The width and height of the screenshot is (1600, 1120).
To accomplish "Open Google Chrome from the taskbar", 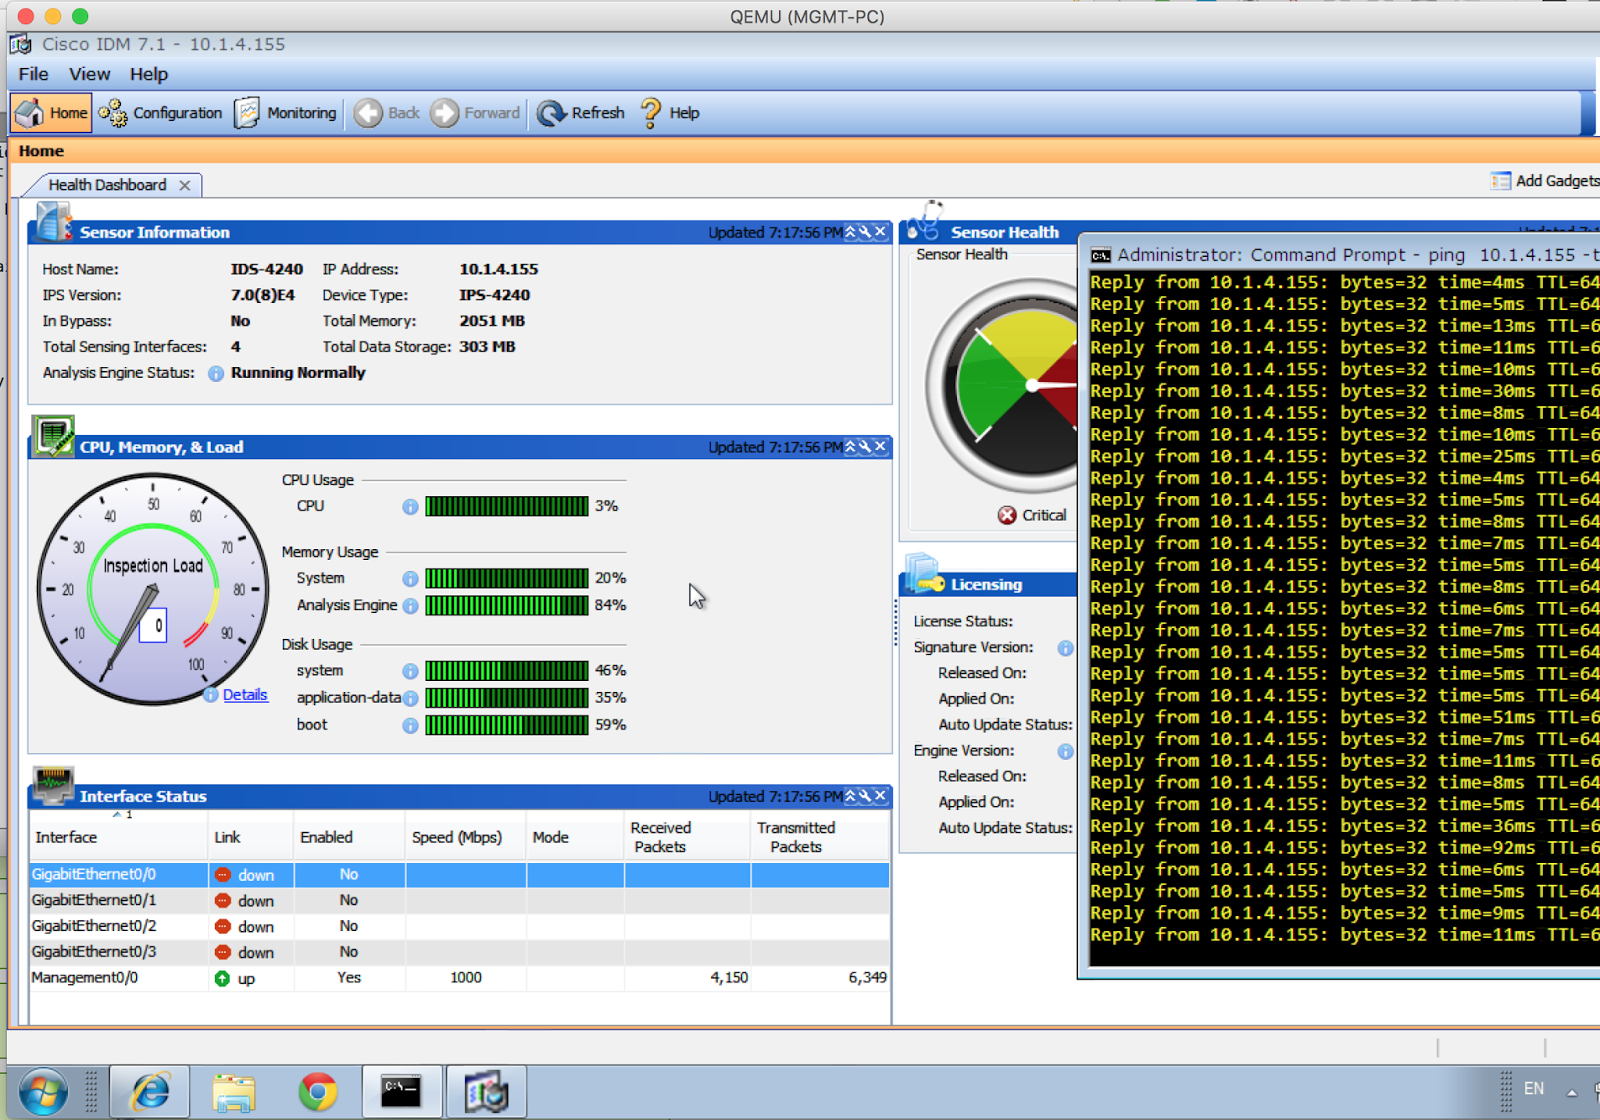I will coord(317,1091).
